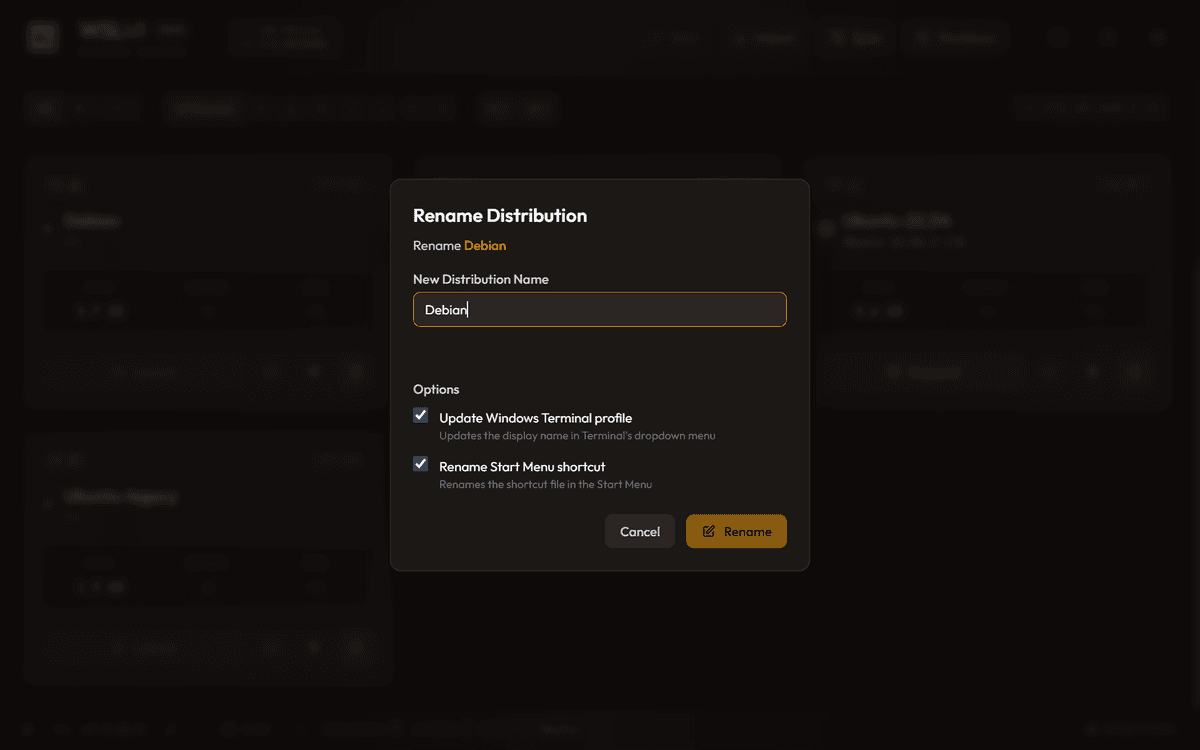Select the dimmed Ubuntu-legacy card title

pos(120,496)
